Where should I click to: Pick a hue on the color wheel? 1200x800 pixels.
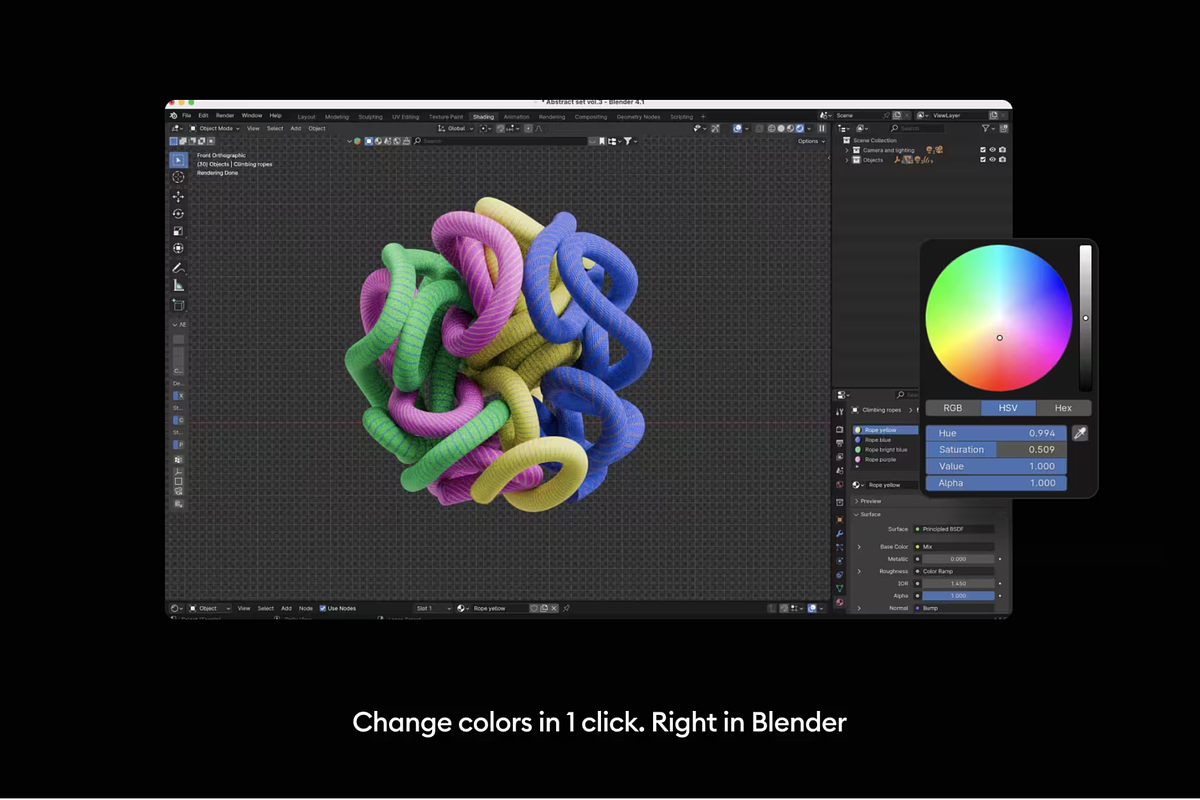[x=998, y=318]
